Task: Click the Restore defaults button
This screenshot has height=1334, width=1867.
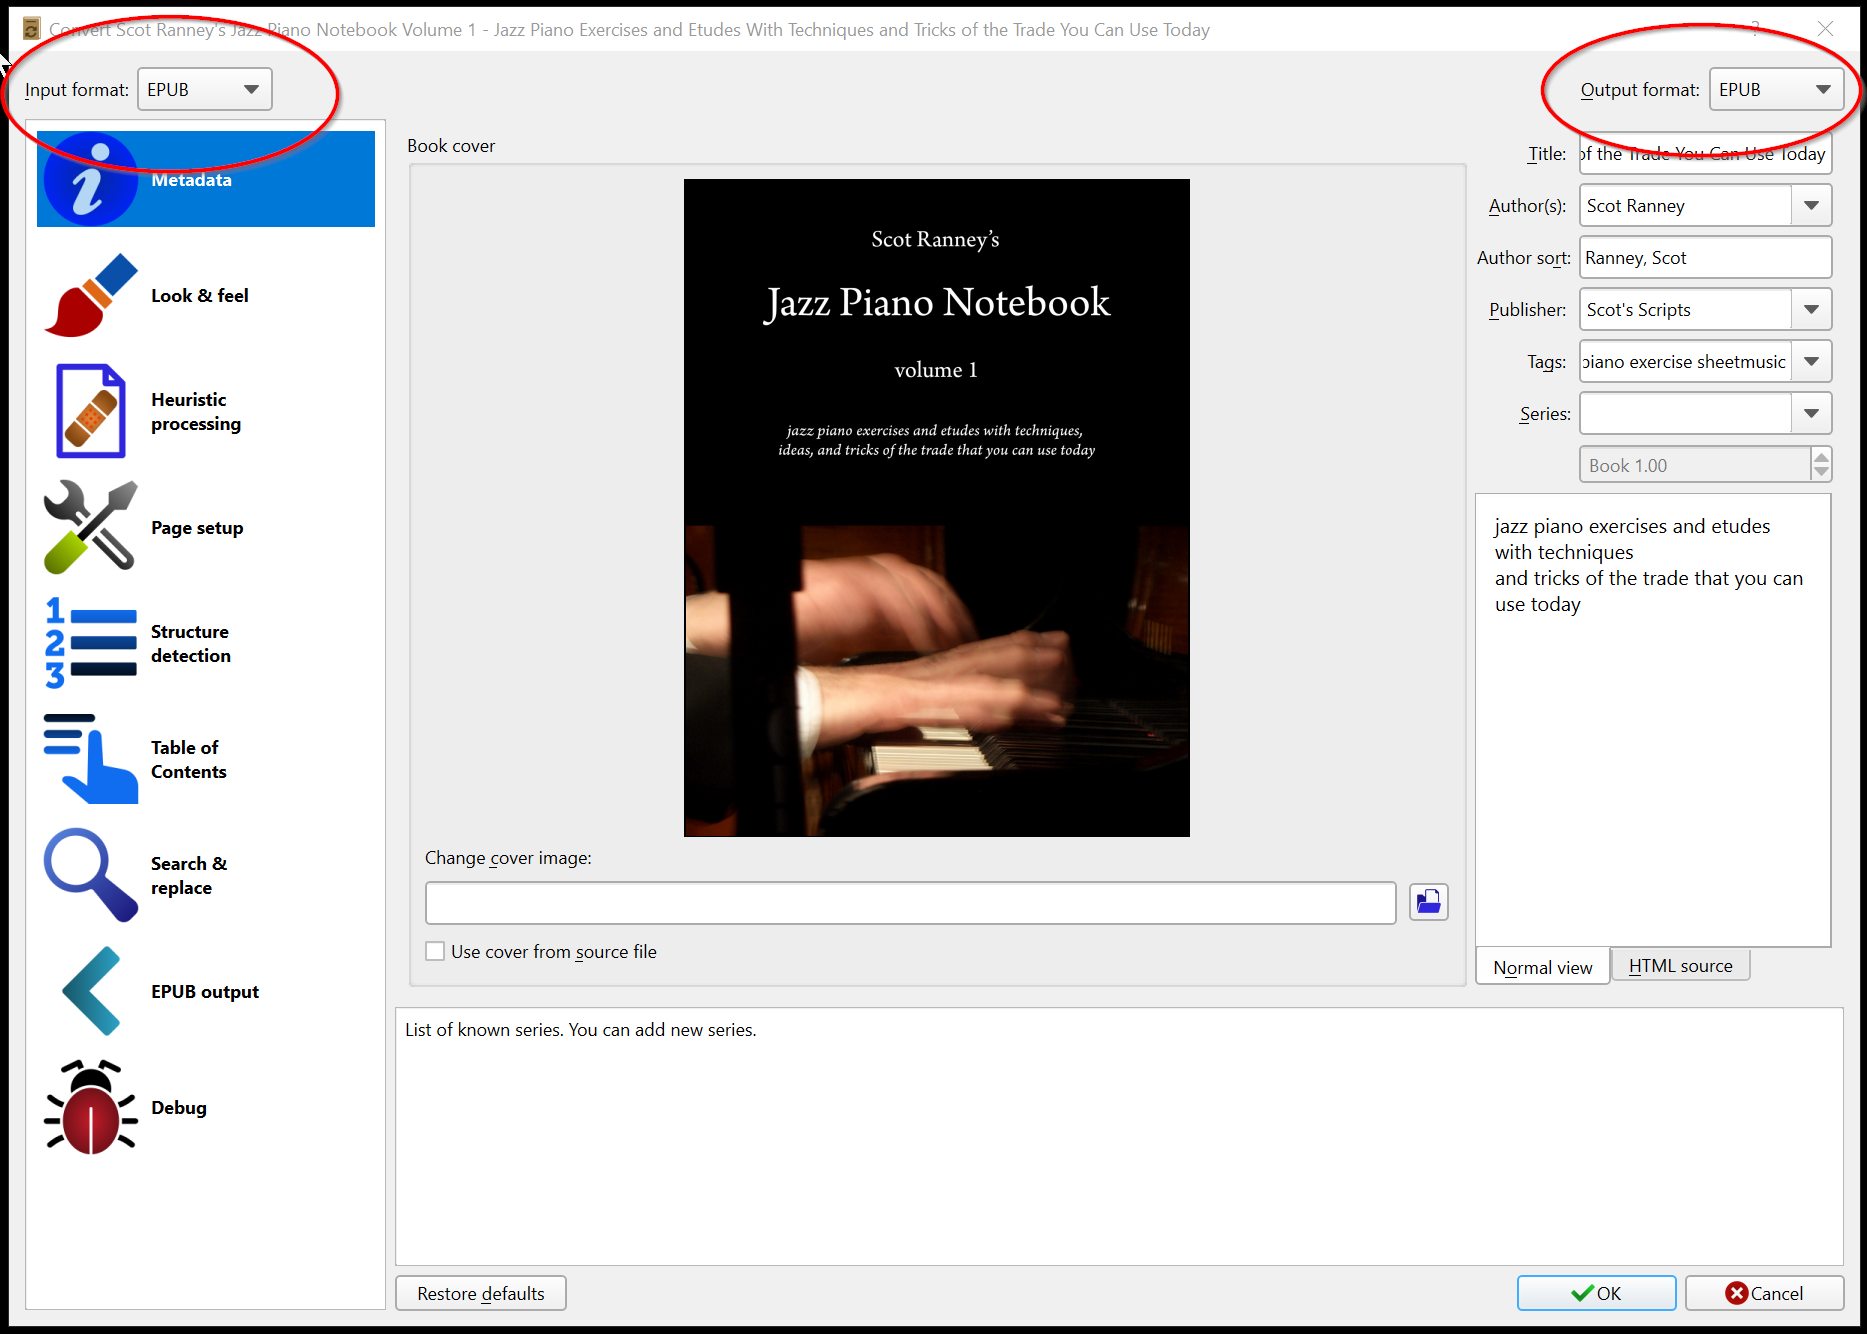Action: [481, 1293]
